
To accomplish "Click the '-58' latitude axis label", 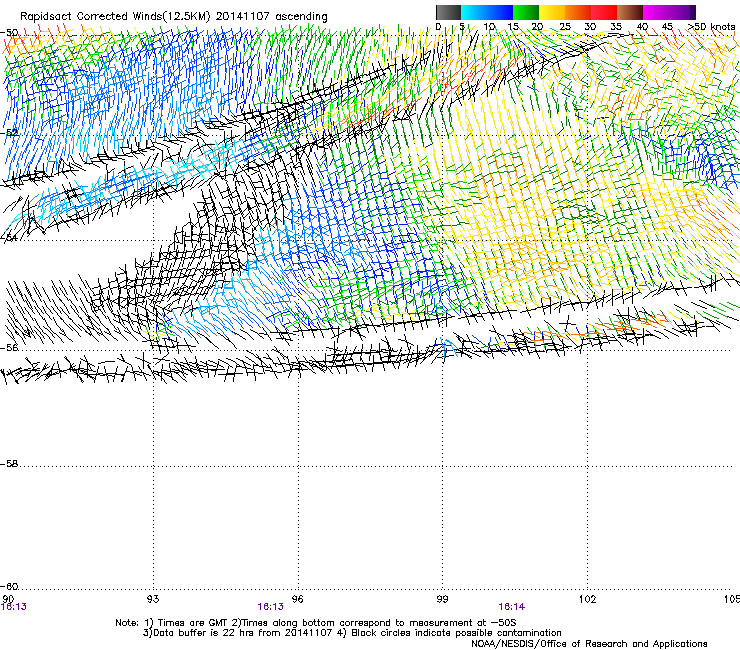I will 9,464.
